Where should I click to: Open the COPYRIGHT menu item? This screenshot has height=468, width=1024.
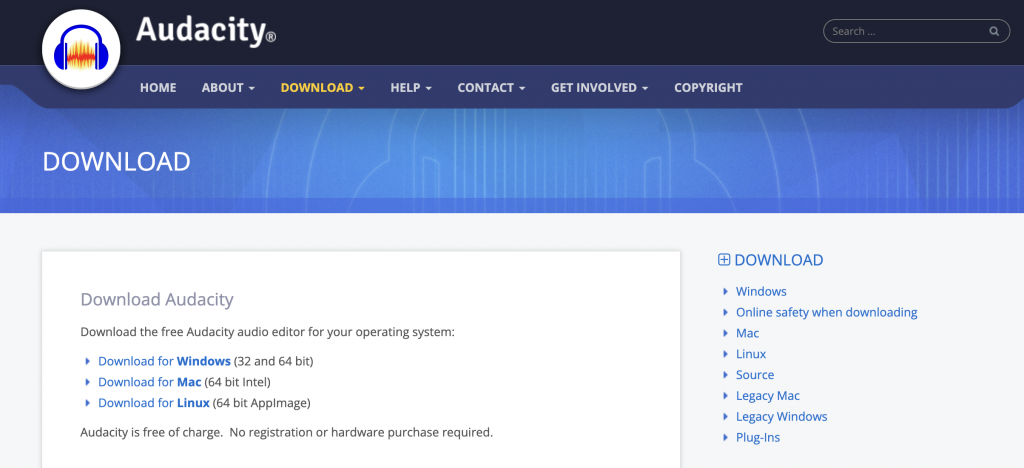(708, 87)
